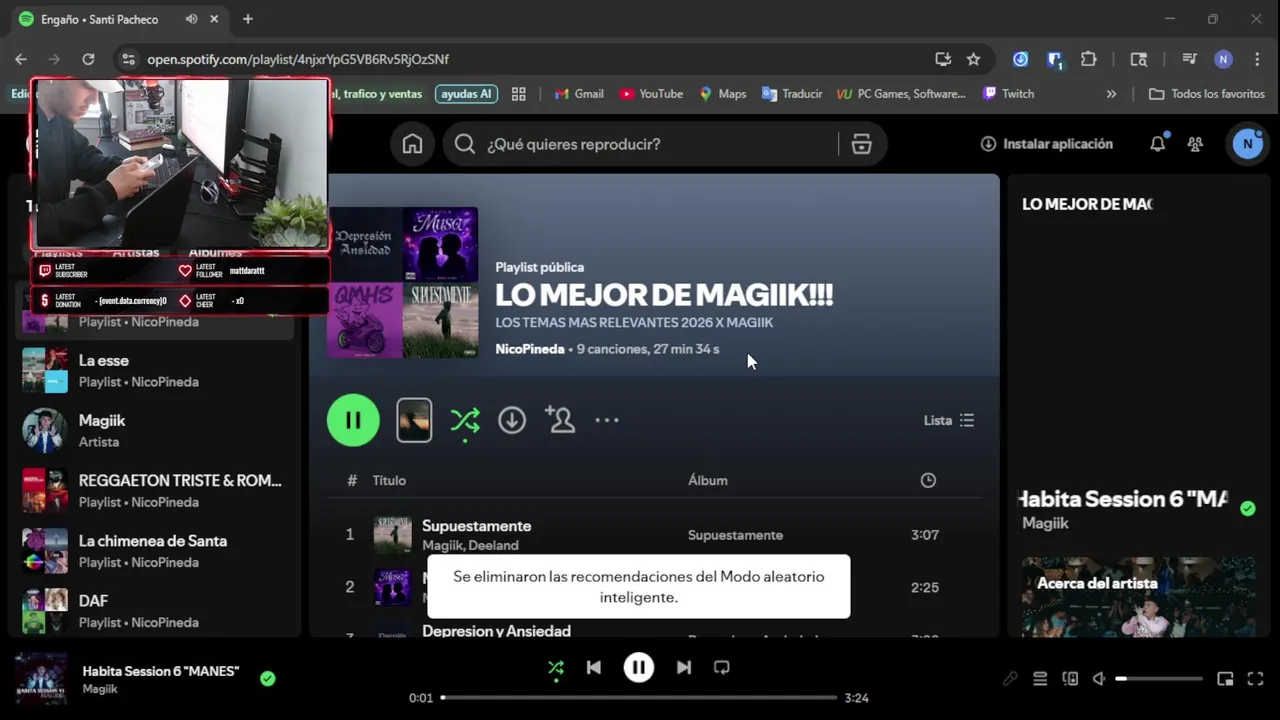Open the playlist three-dots more options
Image resolution: width=1280 pixels, height=720 pixels.
pyautogui.click(x=607, y=420)
